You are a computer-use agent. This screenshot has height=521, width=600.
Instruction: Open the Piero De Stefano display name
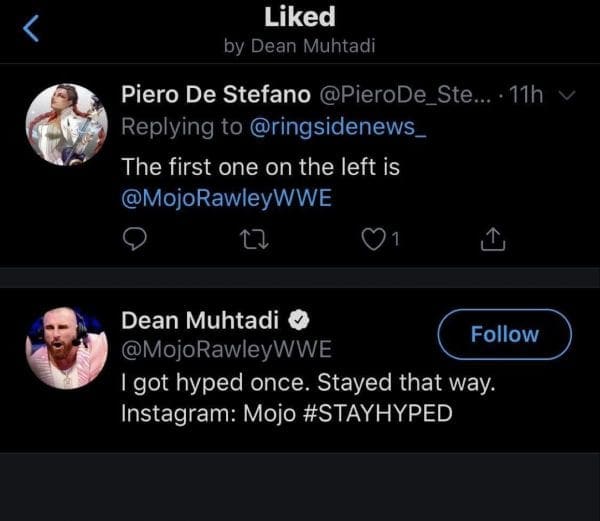214,94
